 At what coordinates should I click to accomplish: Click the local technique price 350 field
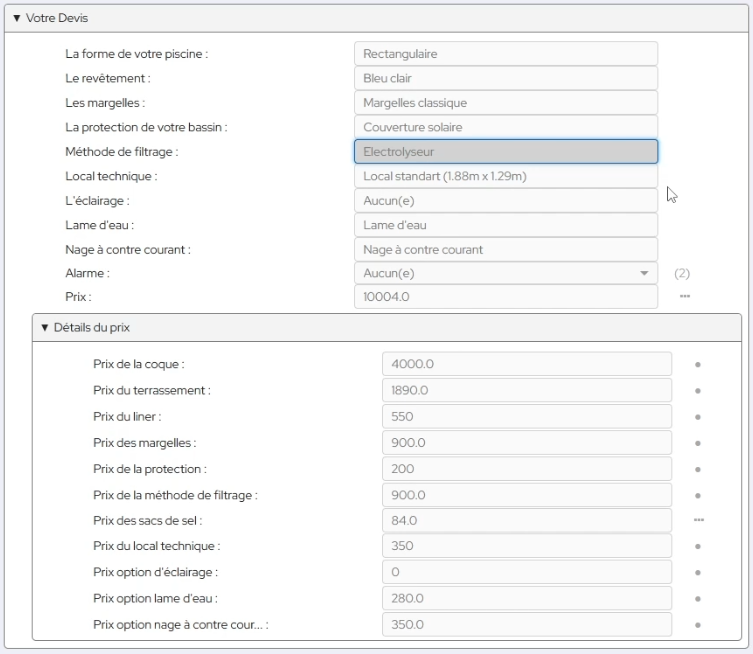click(527, 546)
